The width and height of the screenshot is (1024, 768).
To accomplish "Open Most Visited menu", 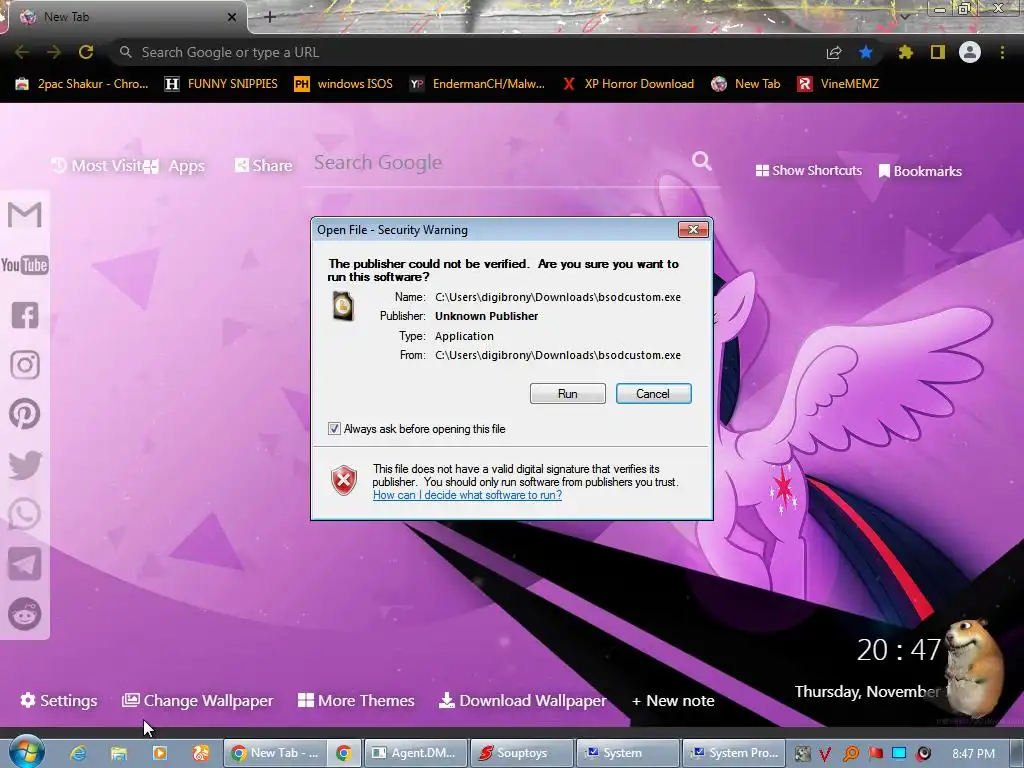I will [x=98, y=166].
